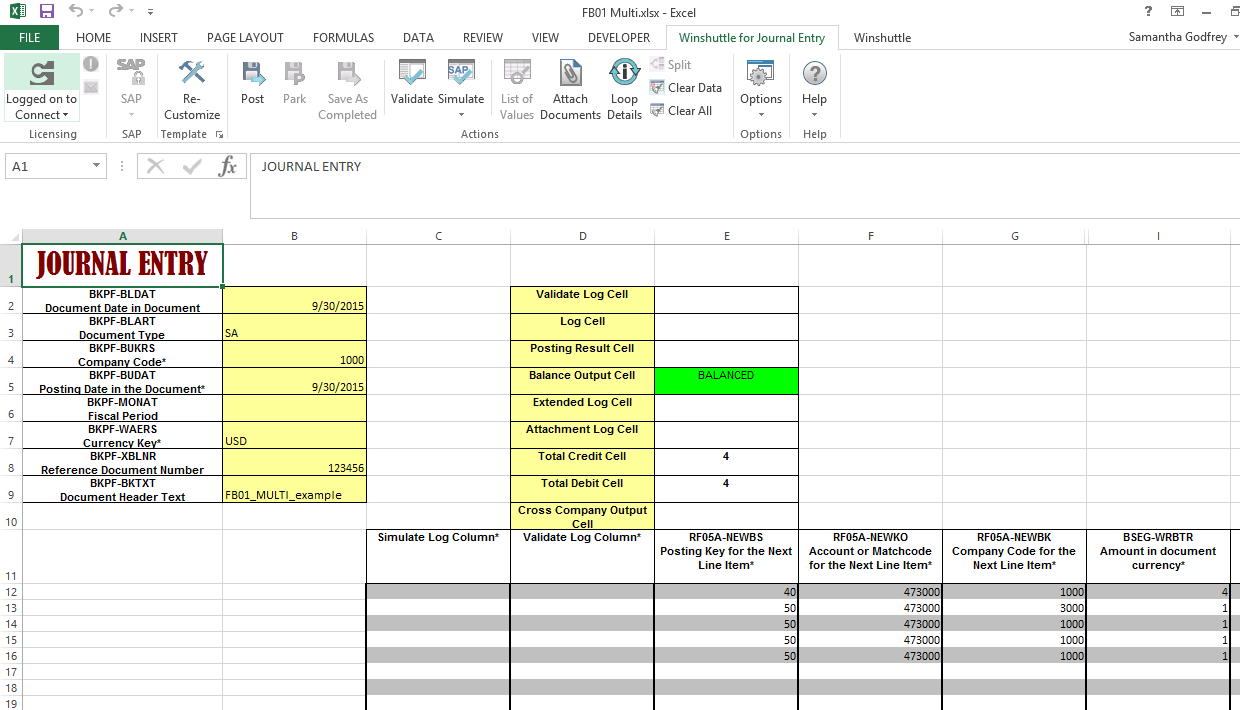Click the Simulate icon
1240x710 pixels.
click(460, 72)
